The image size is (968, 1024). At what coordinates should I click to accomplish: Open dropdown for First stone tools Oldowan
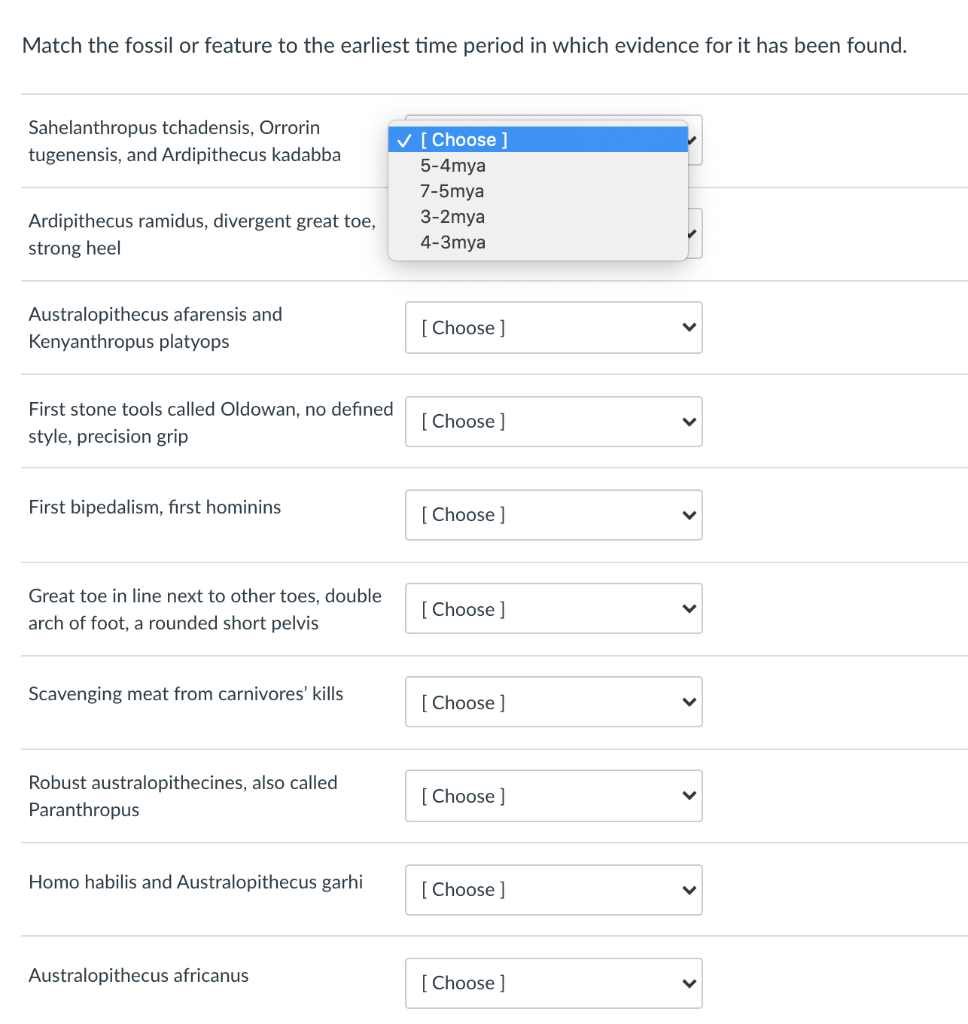(x=553, y=421)
